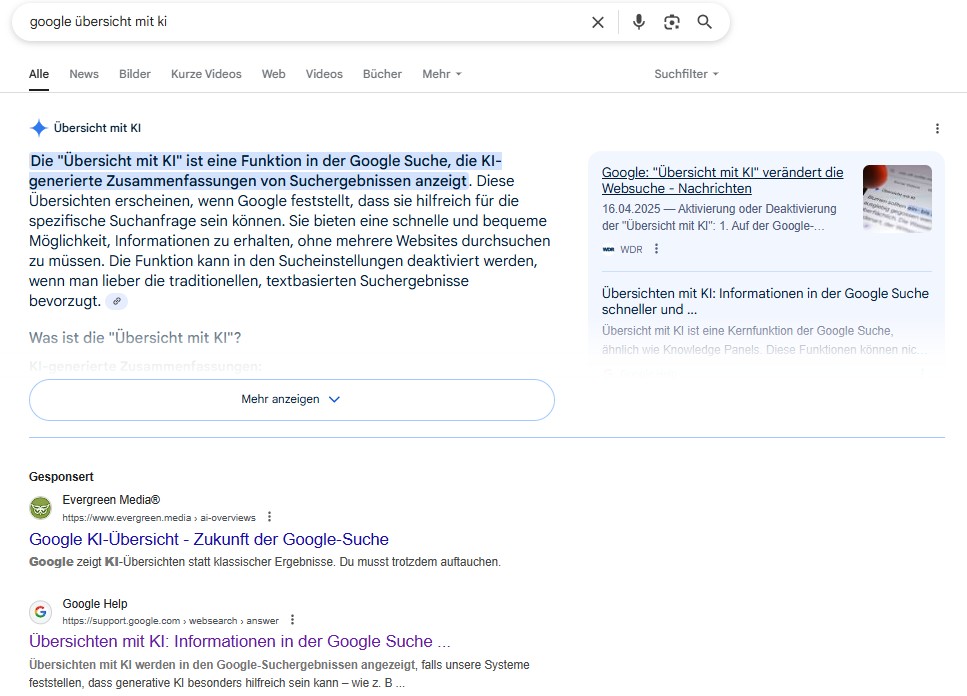Open Google Lens image search icon

click(672, 22)
